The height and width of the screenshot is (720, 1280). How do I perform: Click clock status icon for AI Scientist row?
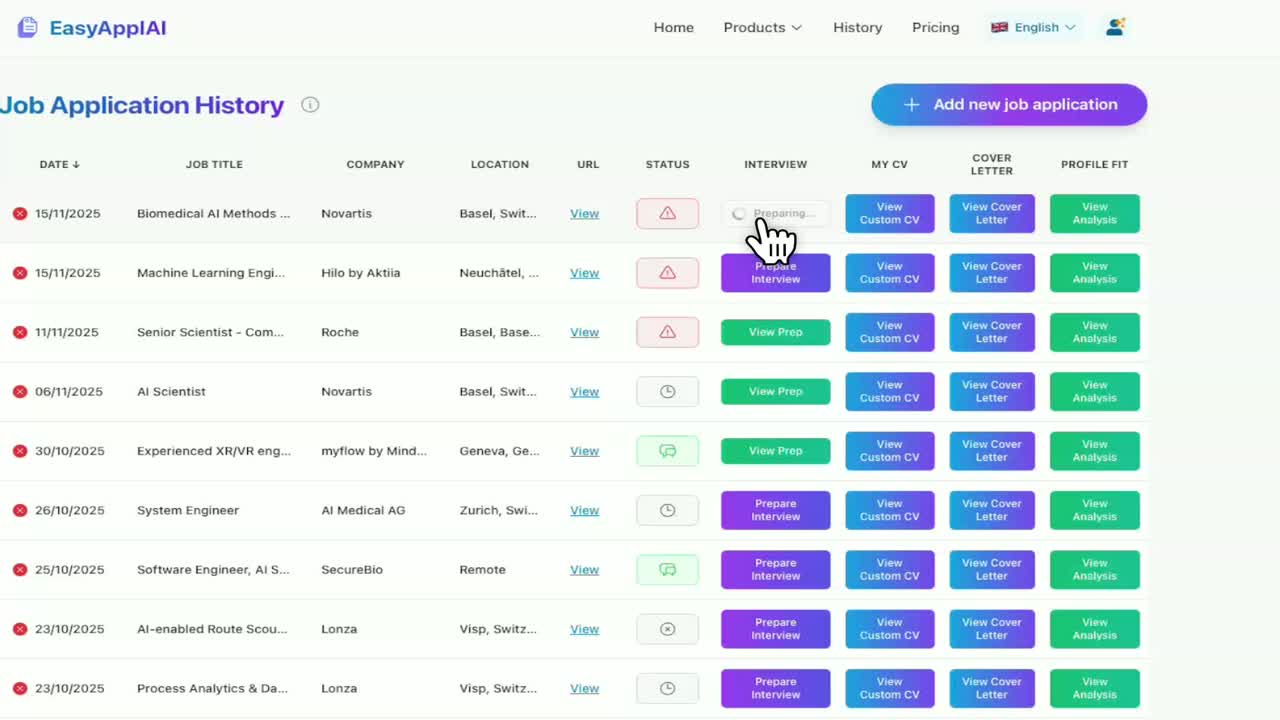(x=668, y=392)
